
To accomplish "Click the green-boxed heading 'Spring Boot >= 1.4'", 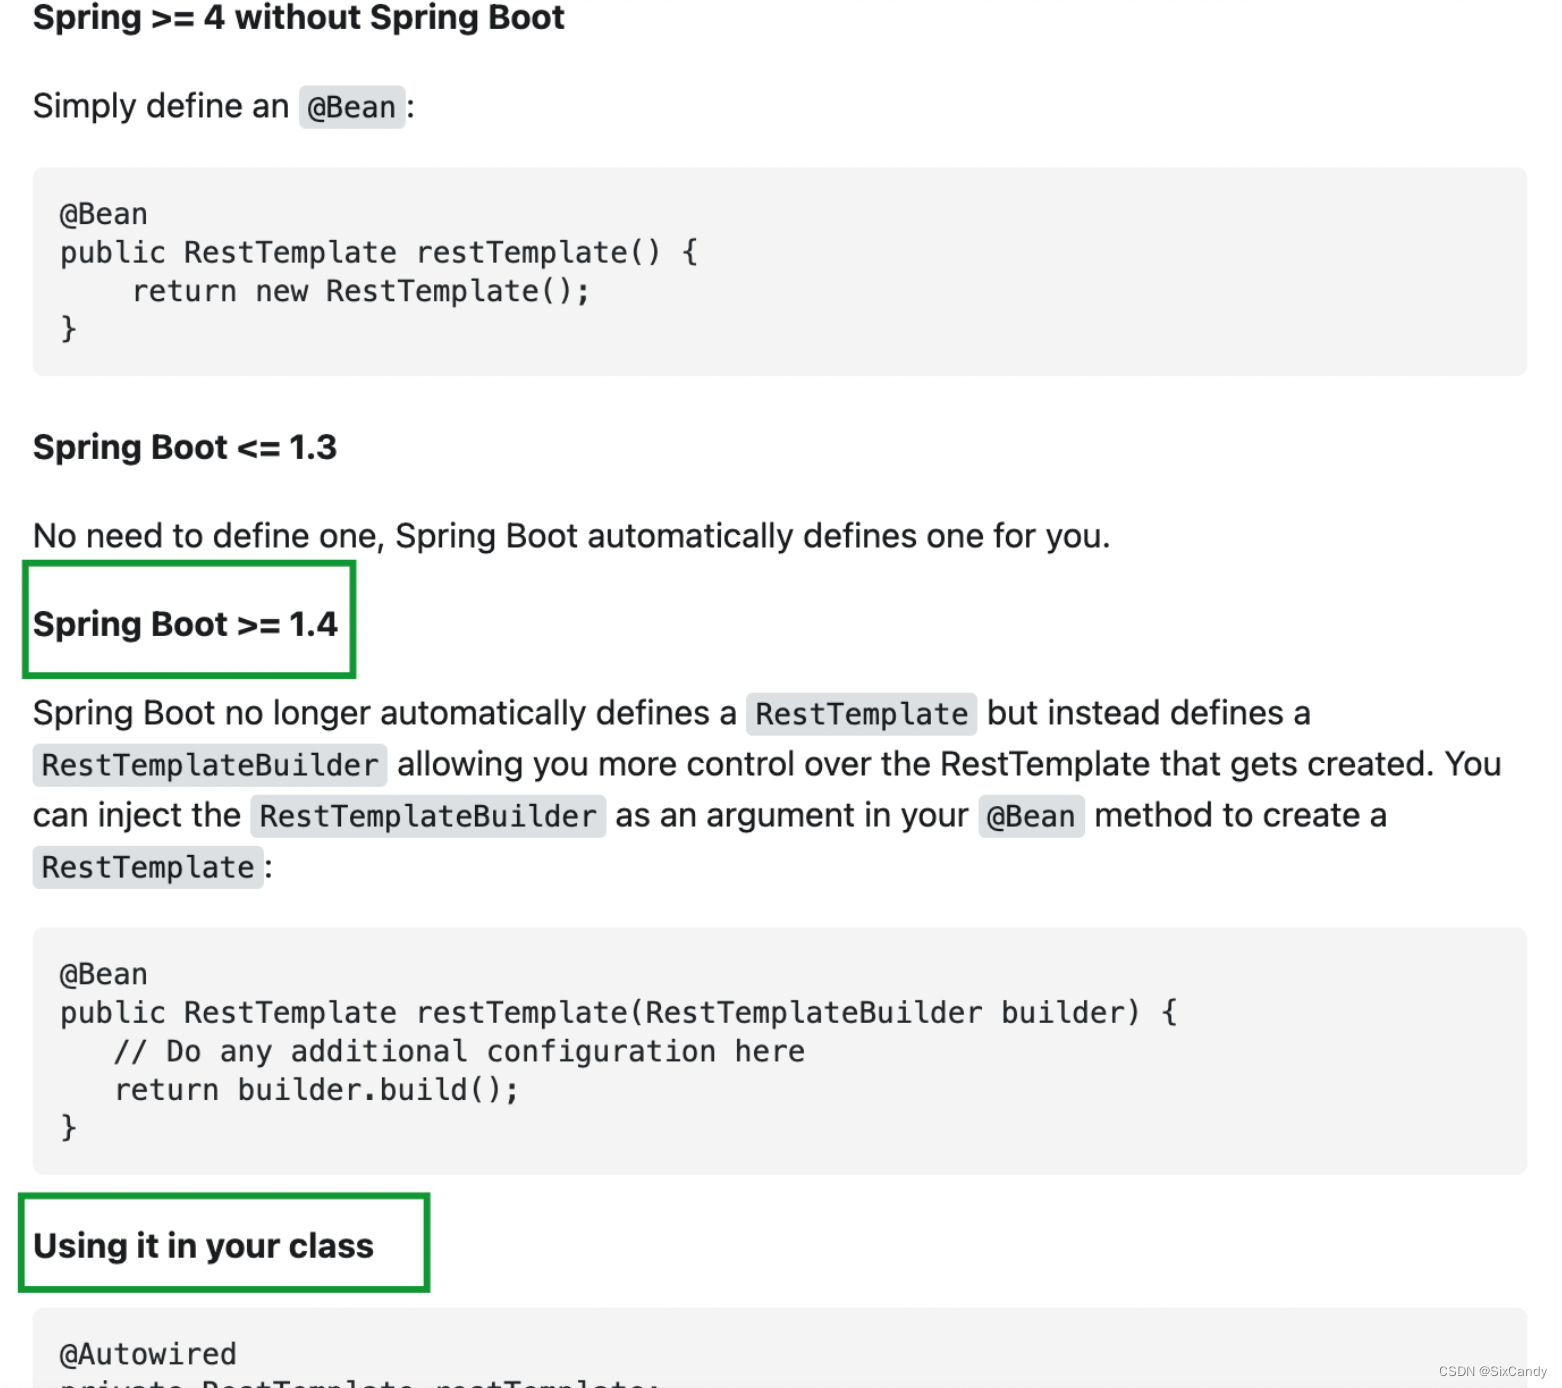I will (187, 623).
